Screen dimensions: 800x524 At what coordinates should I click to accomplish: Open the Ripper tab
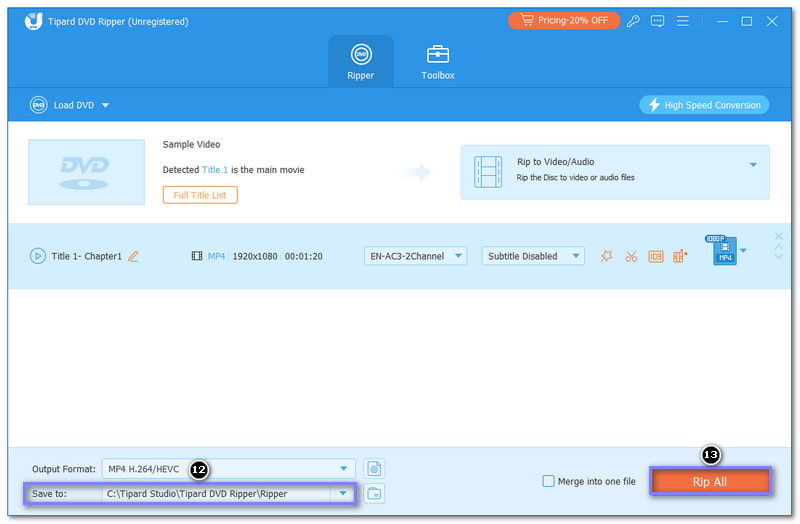(x=361, y=62)
